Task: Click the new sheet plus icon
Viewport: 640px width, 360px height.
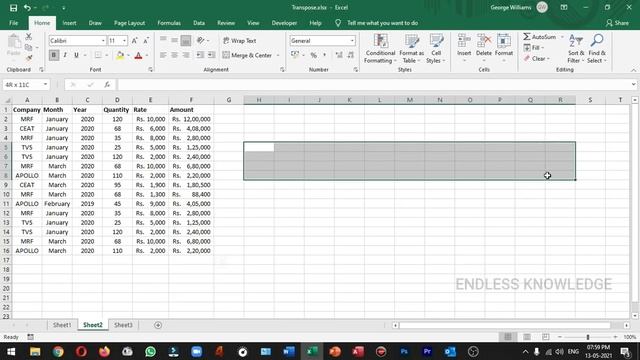Action: coord(158,325)
